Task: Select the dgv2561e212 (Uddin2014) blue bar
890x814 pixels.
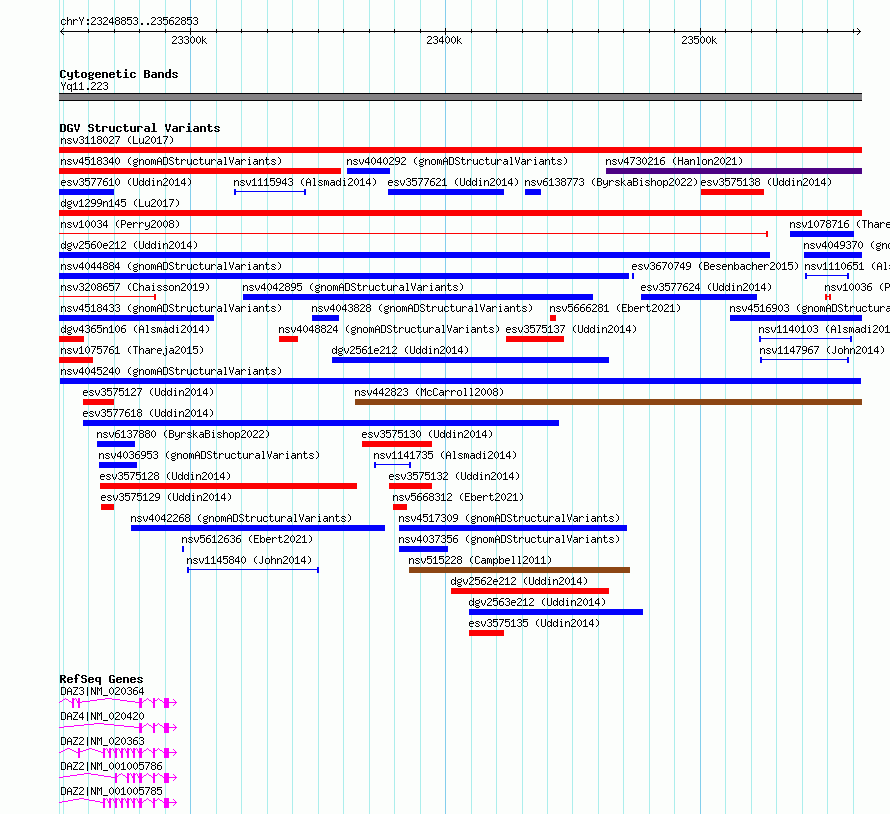Action: point(471,360)
